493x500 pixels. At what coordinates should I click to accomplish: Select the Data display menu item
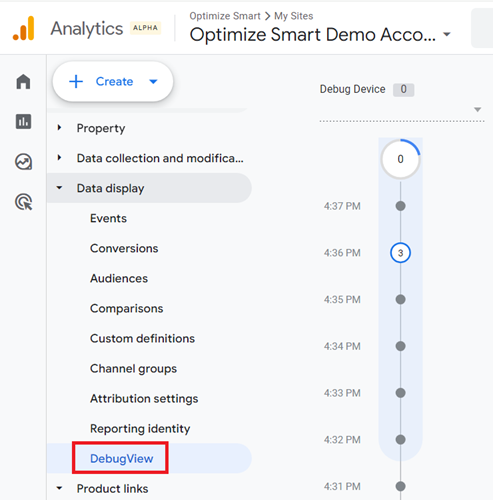coord(149,188)
